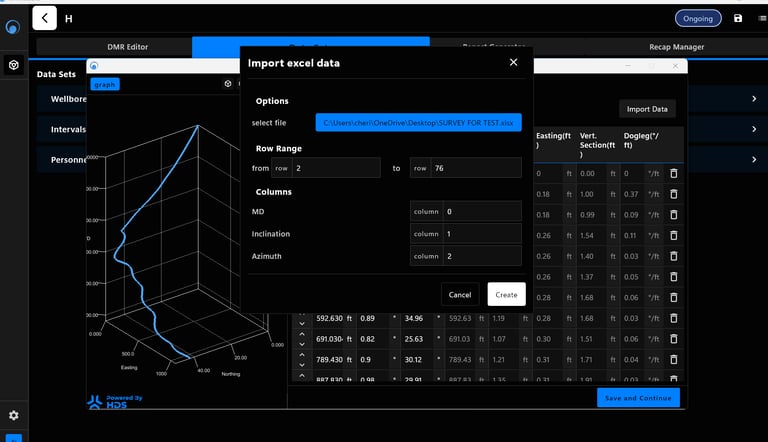This screenshot has width=768, height=442.
Task: Set the MD column number field
Action: pos(482,212)
